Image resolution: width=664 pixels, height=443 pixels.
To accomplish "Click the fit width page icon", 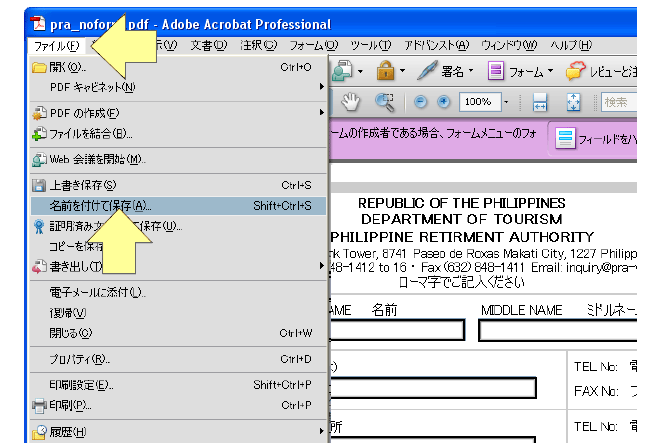I will tap(540, 102).
